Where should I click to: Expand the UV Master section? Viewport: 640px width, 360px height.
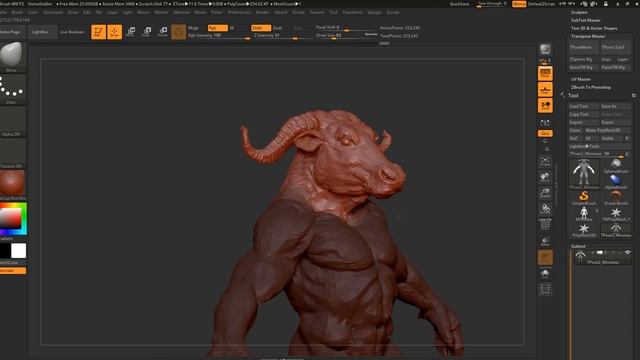click(x=581, y=79)
